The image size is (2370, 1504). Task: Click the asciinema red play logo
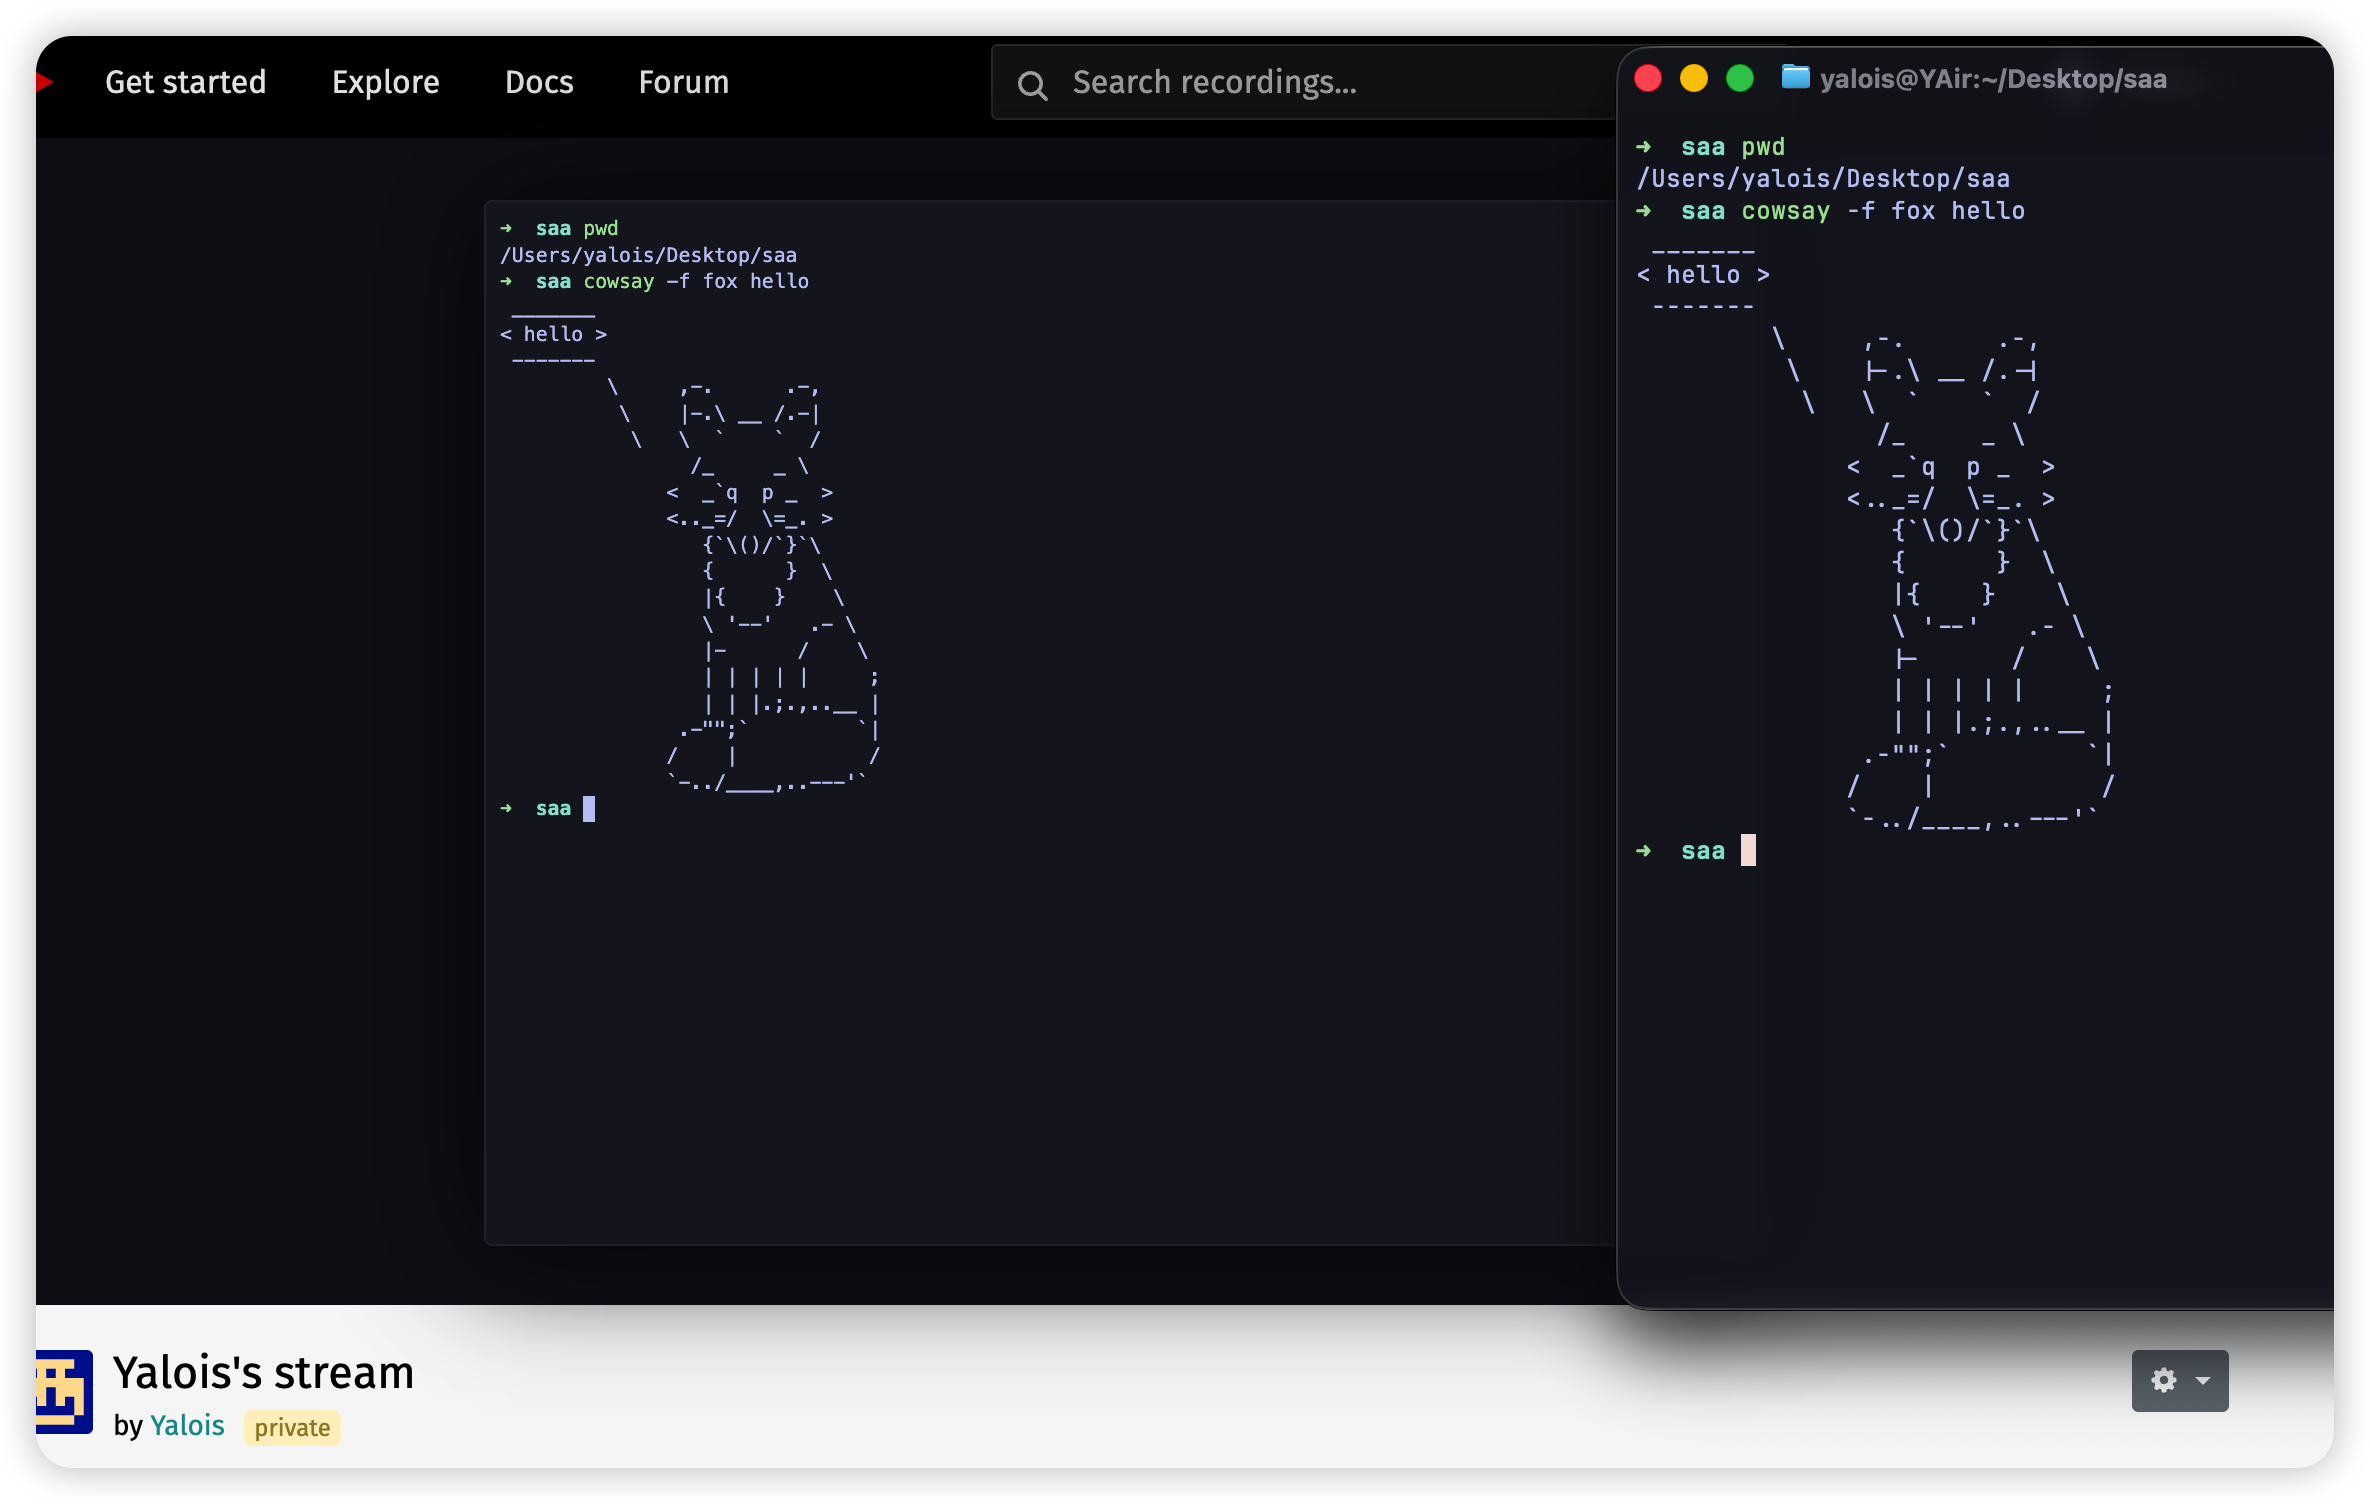[43, 82]
